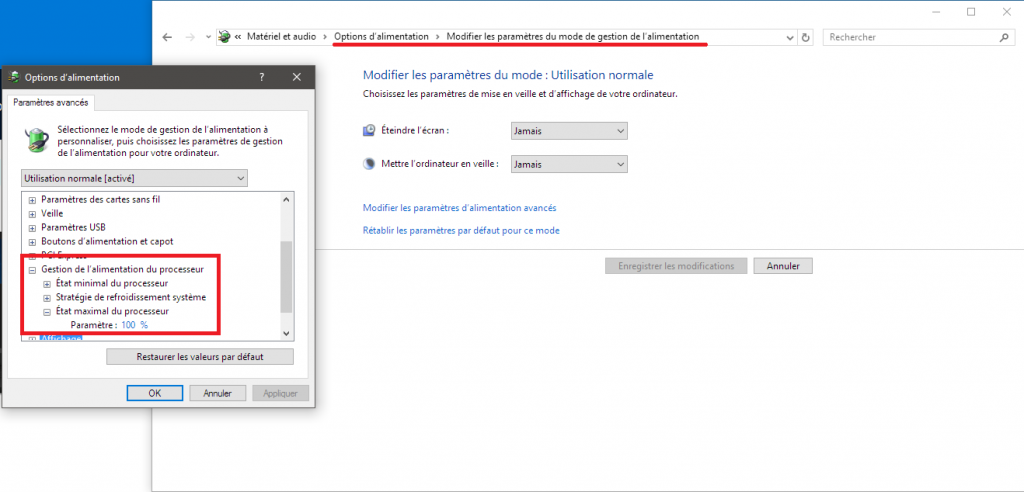The width and height of the screenshot is (1024, 492).
Task: Click the greyed Appliquer button
Action: [x=280, y=393]
